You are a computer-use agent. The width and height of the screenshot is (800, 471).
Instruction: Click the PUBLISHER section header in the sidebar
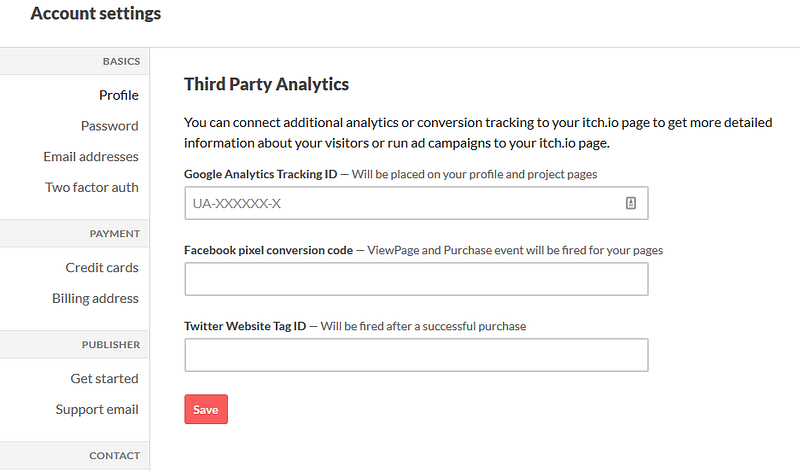[110, 345]
